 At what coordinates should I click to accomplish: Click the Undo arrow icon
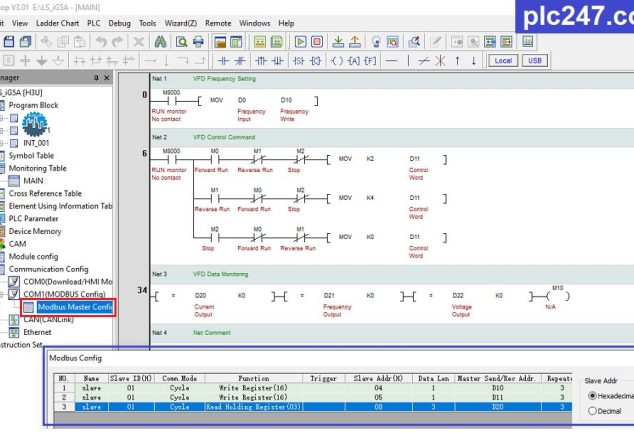pos(101,42)
